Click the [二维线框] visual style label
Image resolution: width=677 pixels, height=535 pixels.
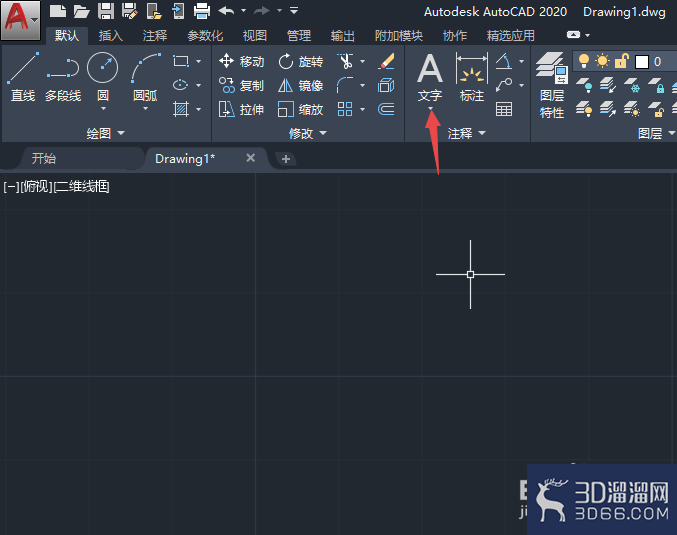tap(82, 187)
